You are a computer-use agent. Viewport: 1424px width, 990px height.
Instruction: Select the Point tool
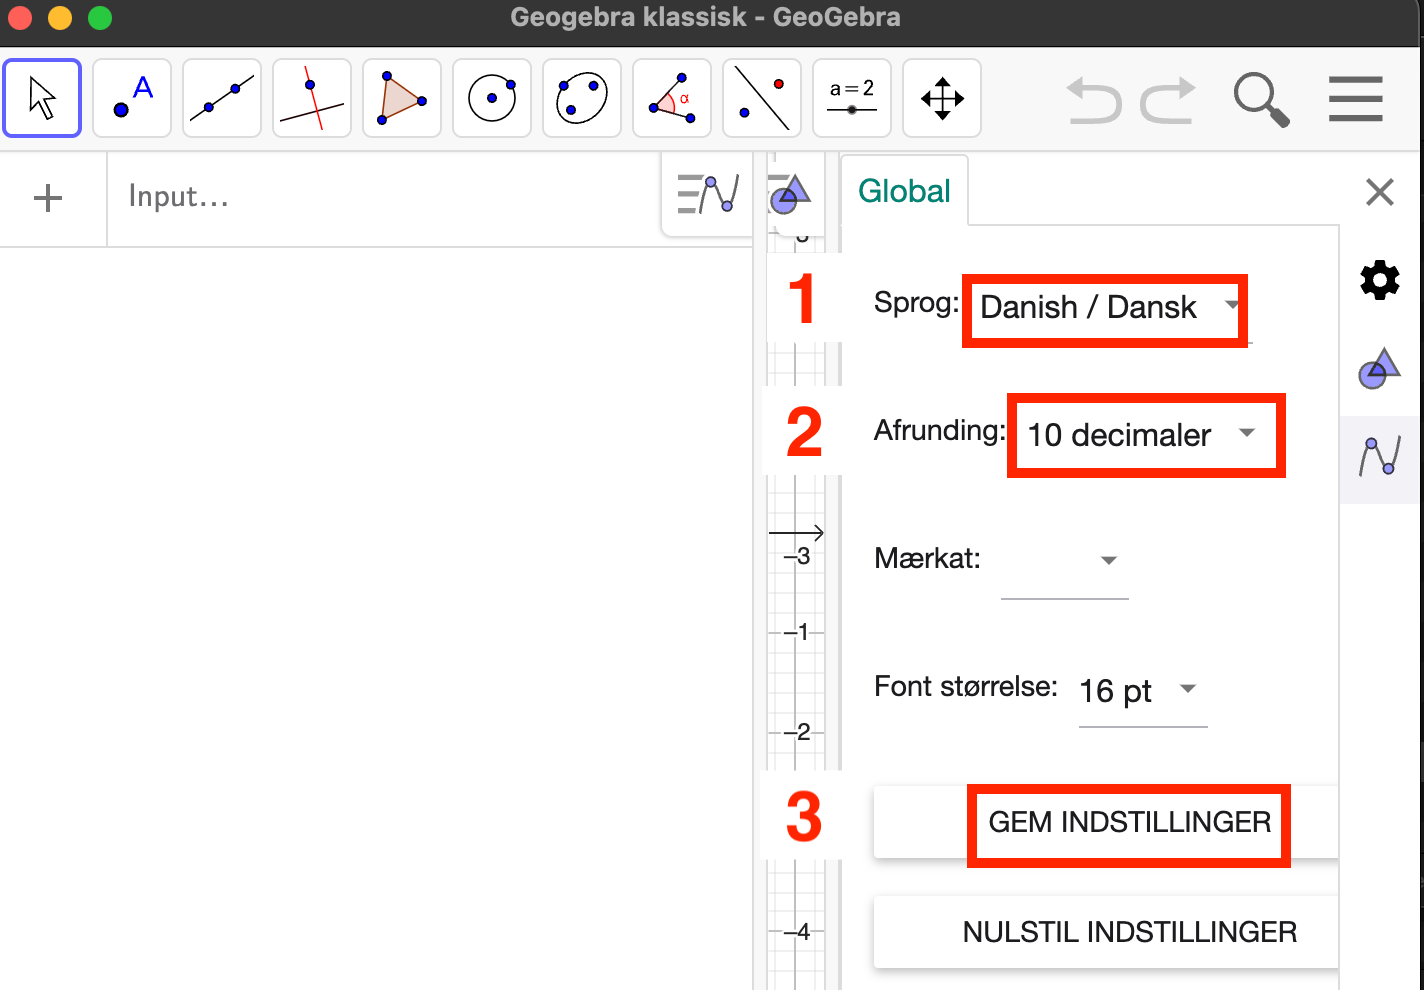132,98
